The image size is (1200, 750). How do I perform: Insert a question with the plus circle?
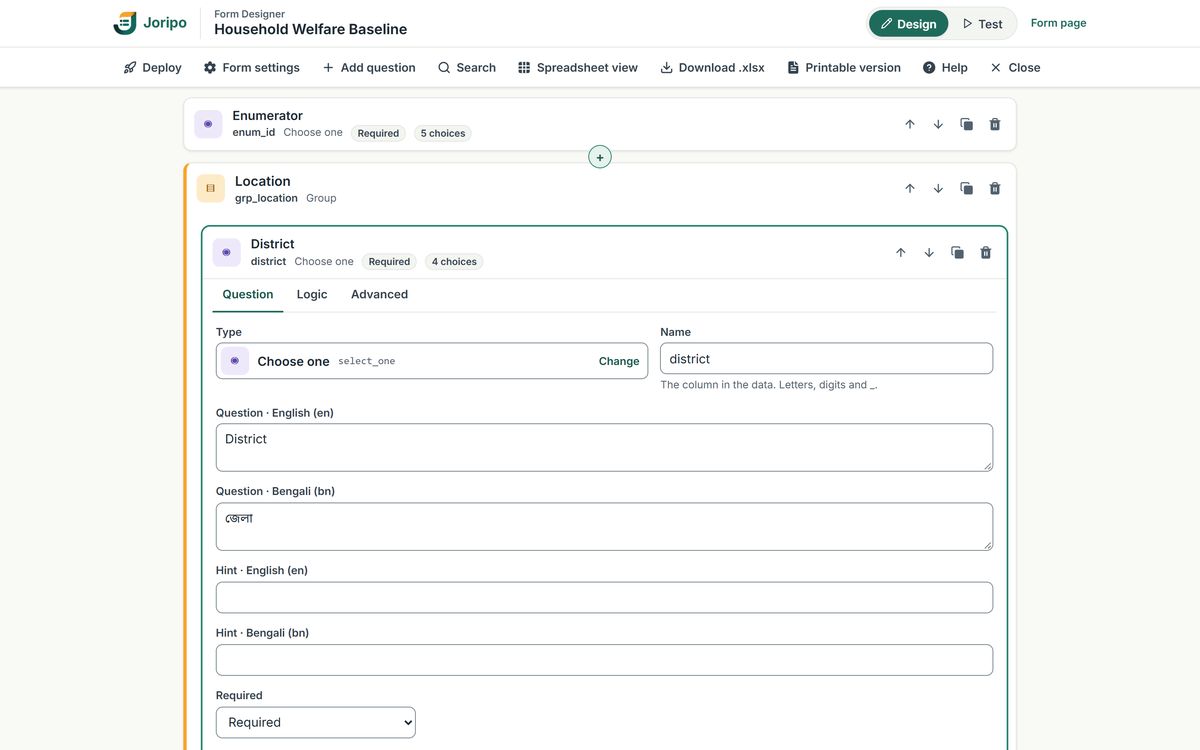click(600, 157)
